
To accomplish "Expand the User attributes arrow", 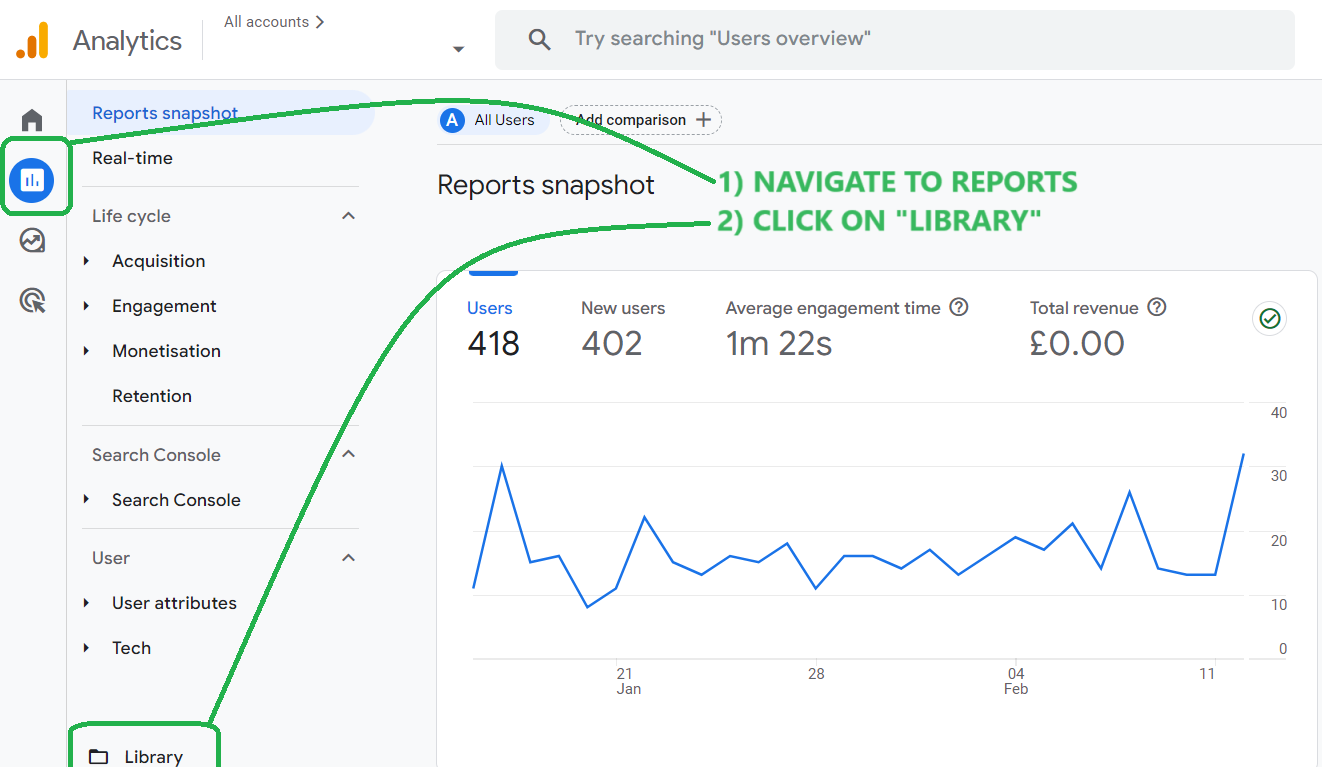I will (x=87, y=603).
